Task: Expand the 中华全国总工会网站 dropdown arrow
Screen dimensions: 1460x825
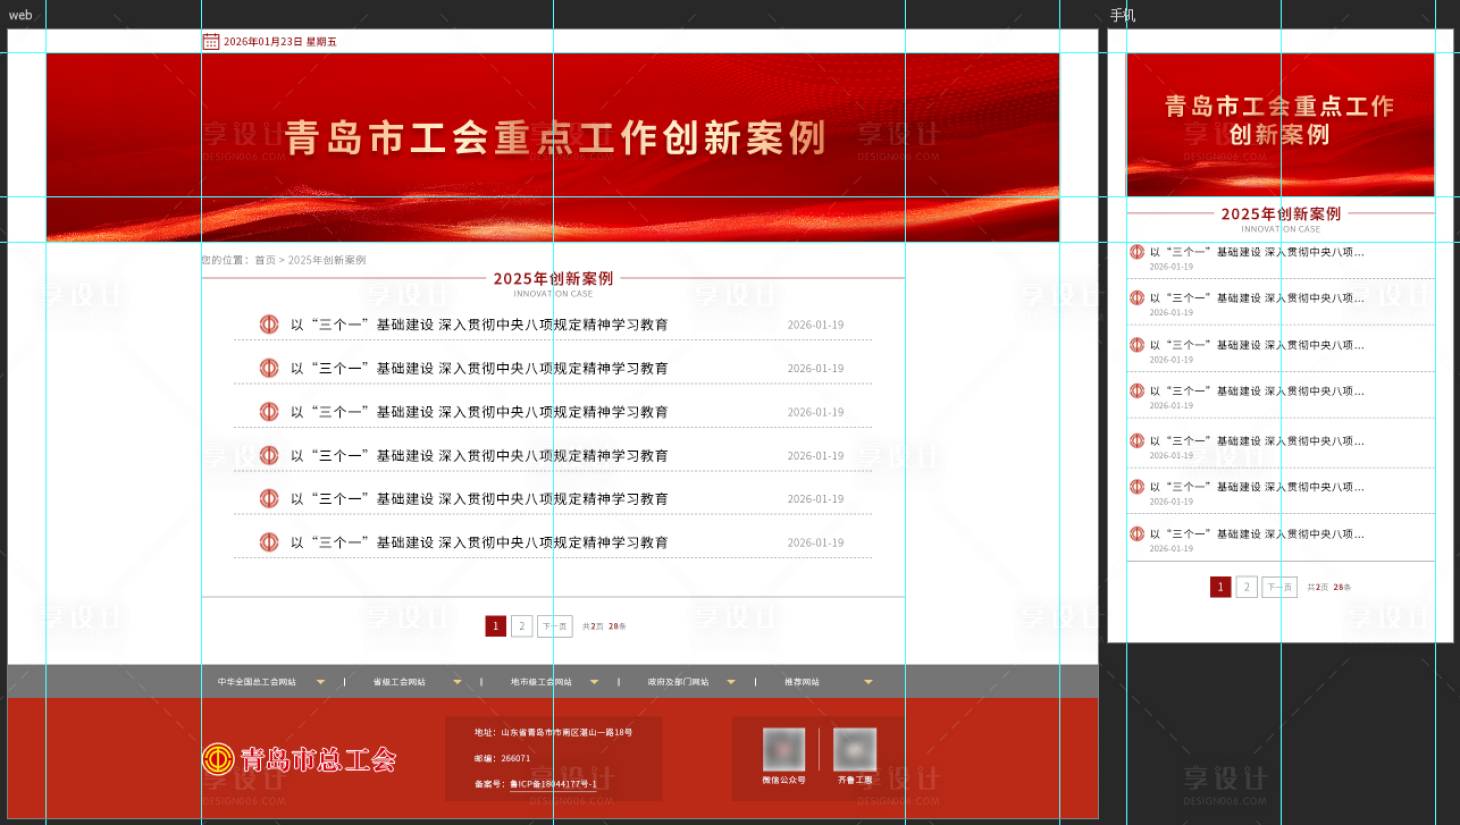Action: click(x=320, y=681)
